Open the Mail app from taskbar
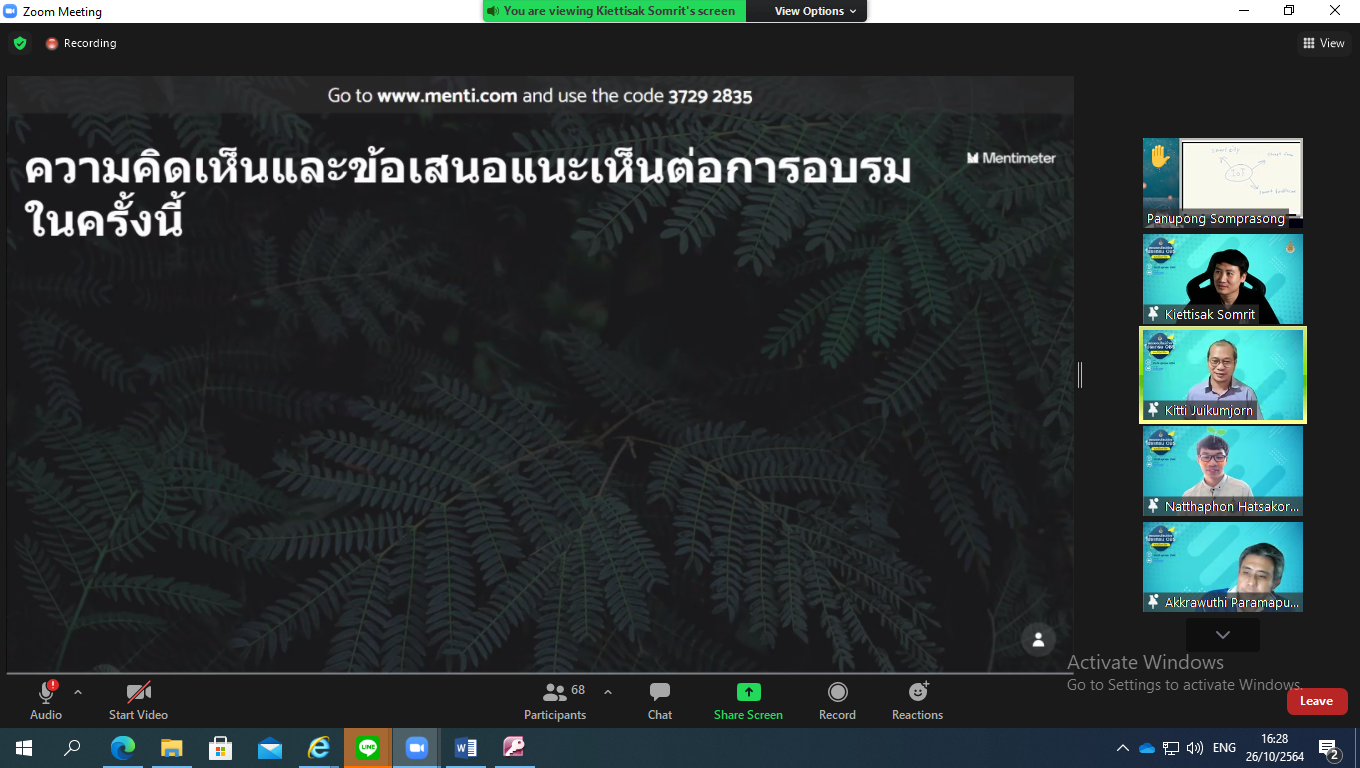This screenshot has width=1360, height=768. tap(270, 747)
